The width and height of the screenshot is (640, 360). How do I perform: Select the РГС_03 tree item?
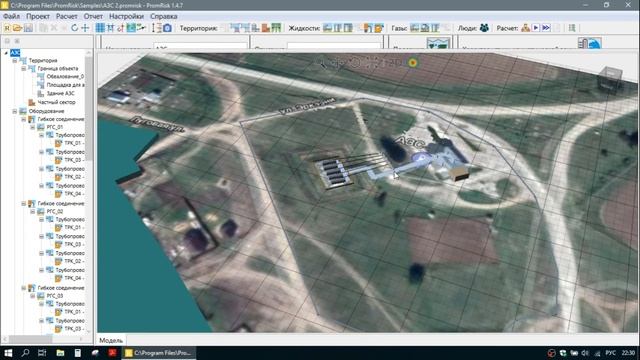click(x=55, y=296)
